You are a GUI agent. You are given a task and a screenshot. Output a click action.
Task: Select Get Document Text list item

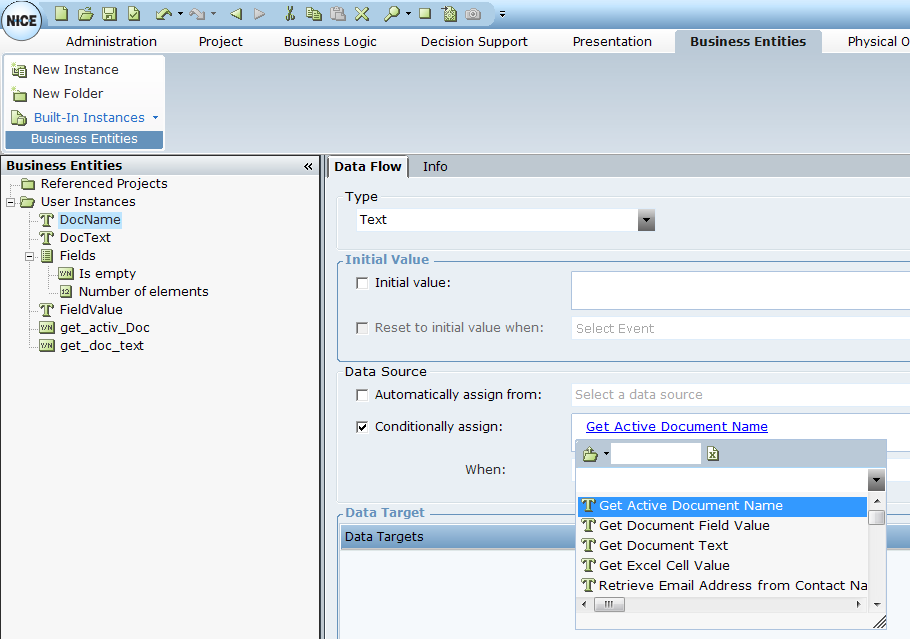pos(663,546)
